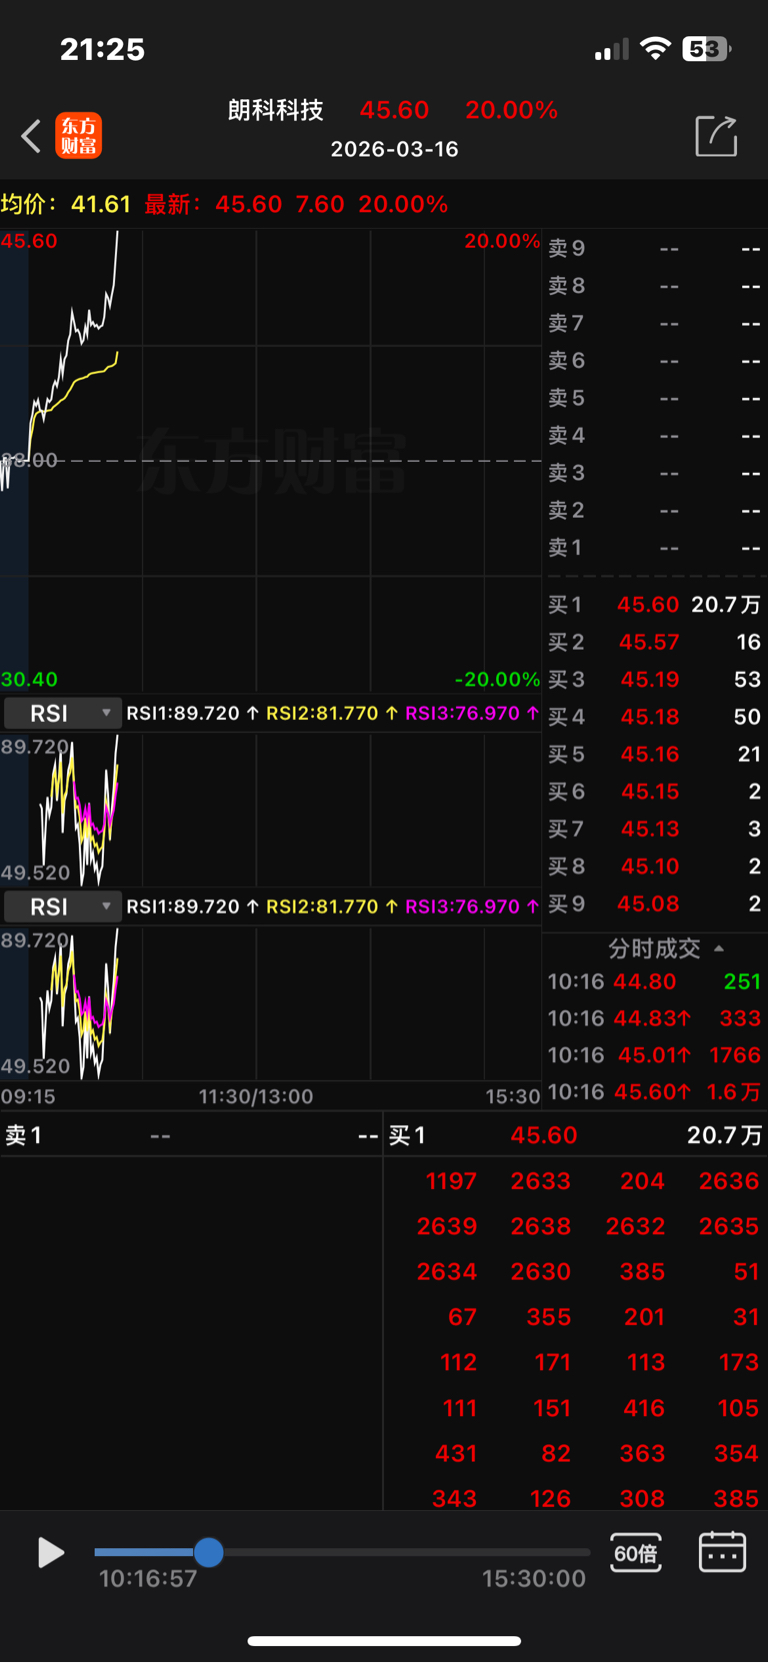The image size is (768, 1663).
Task: Click the replay progress slider handle
Action: pyautogui.click(x=209, y=1552)
